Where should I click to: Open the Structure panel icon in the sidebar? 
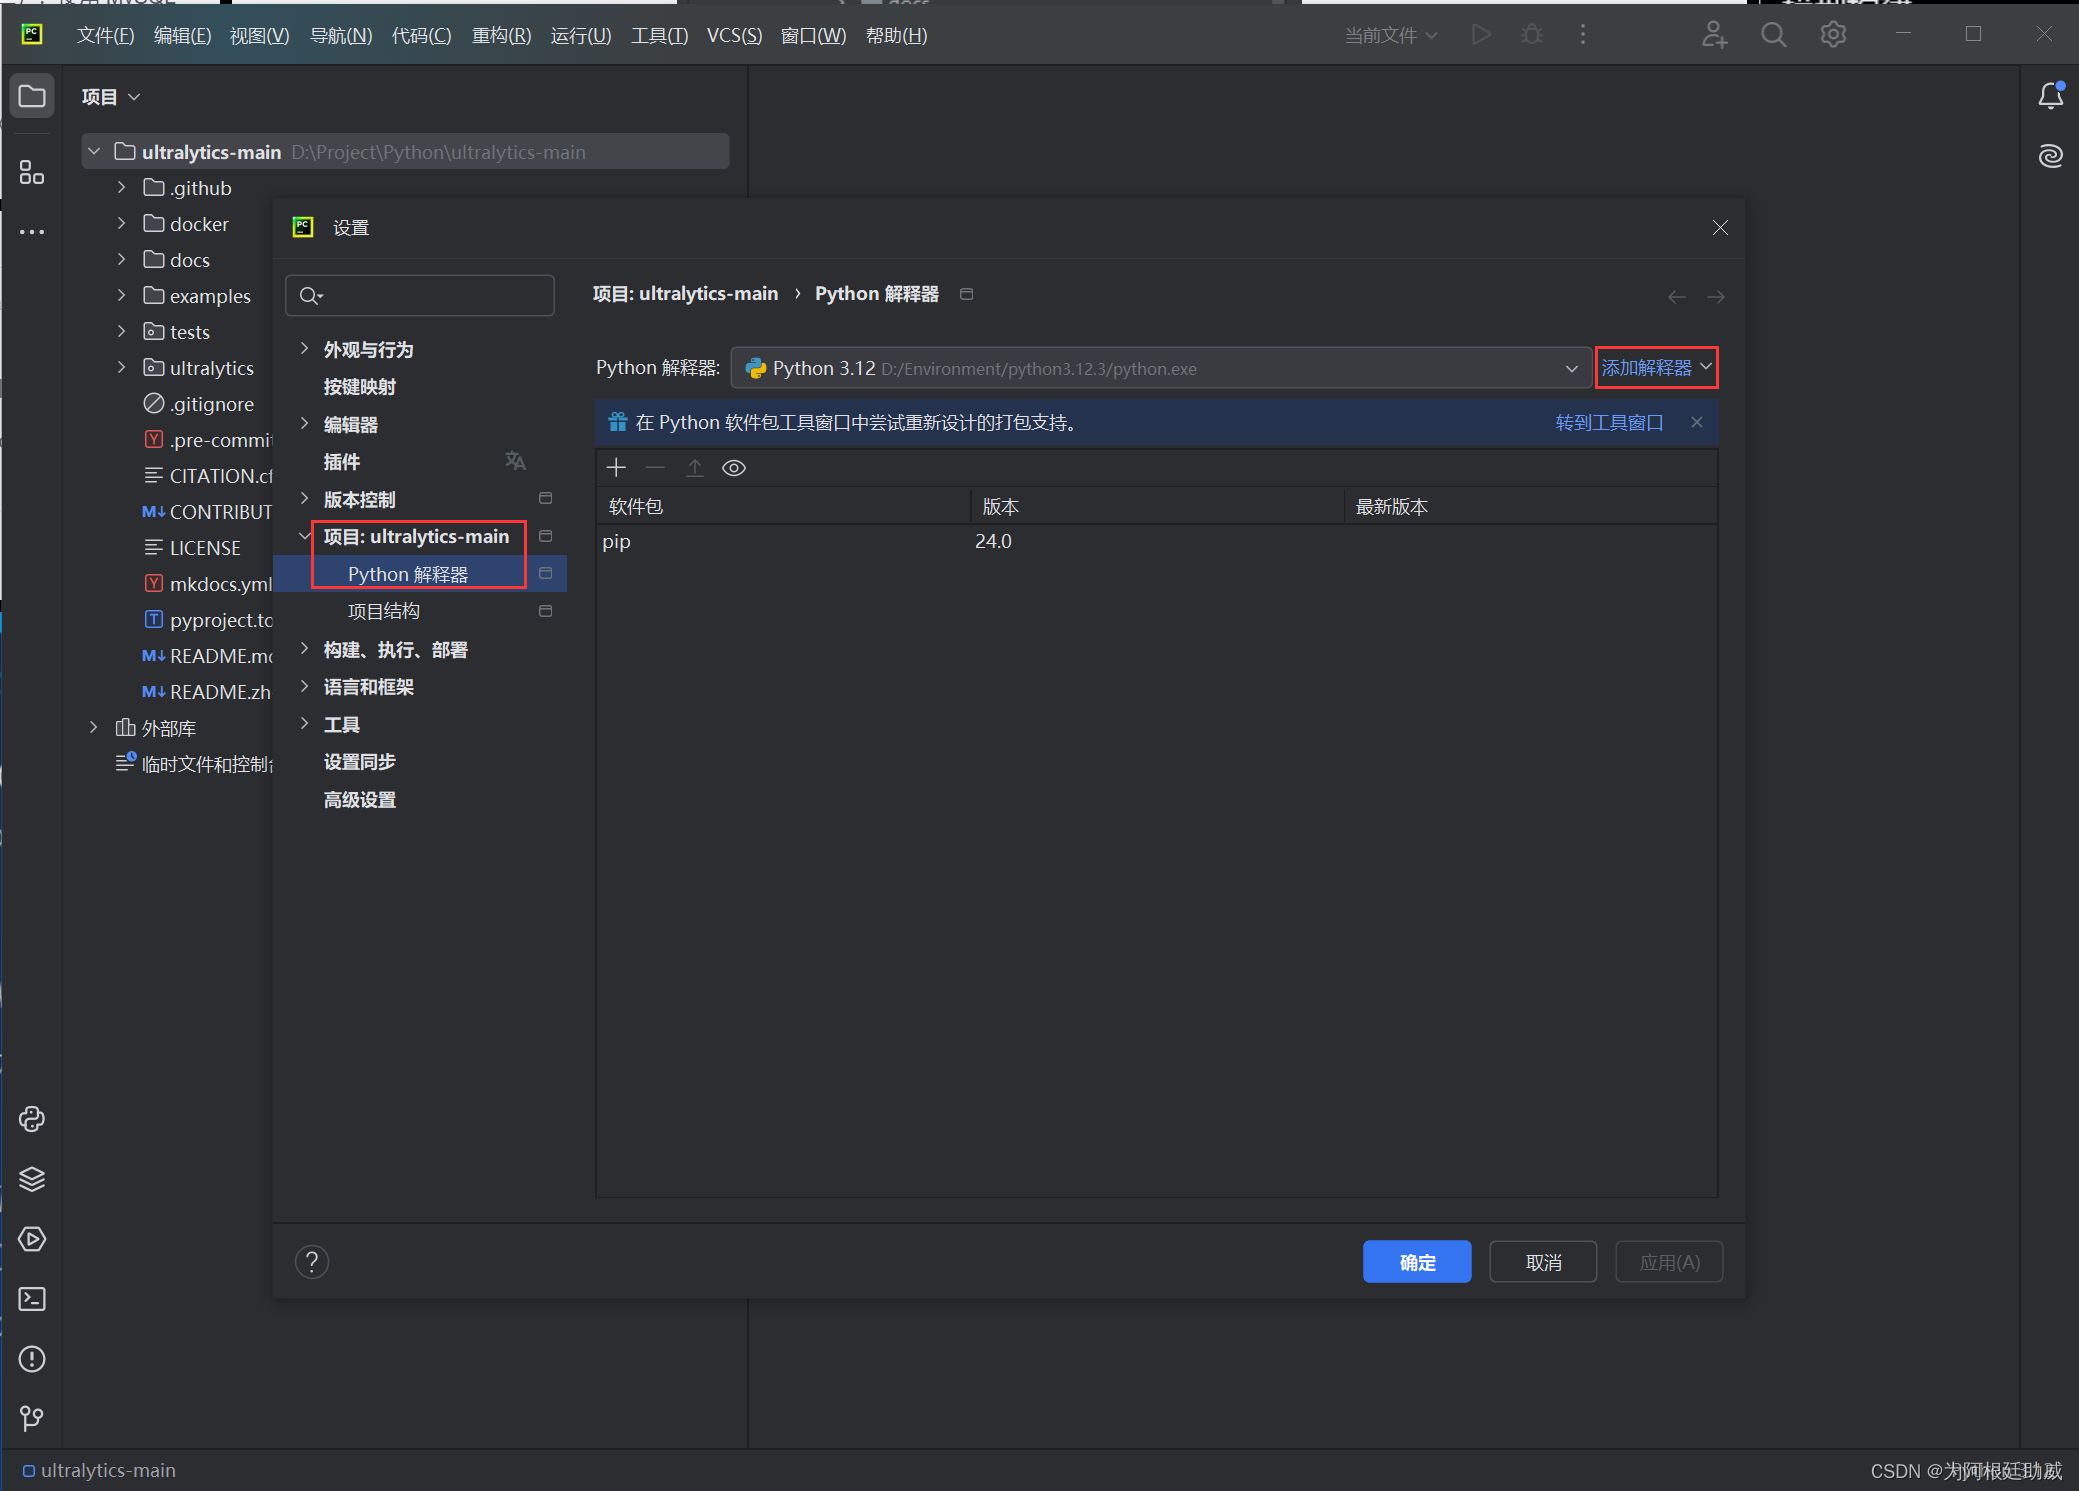32,171
